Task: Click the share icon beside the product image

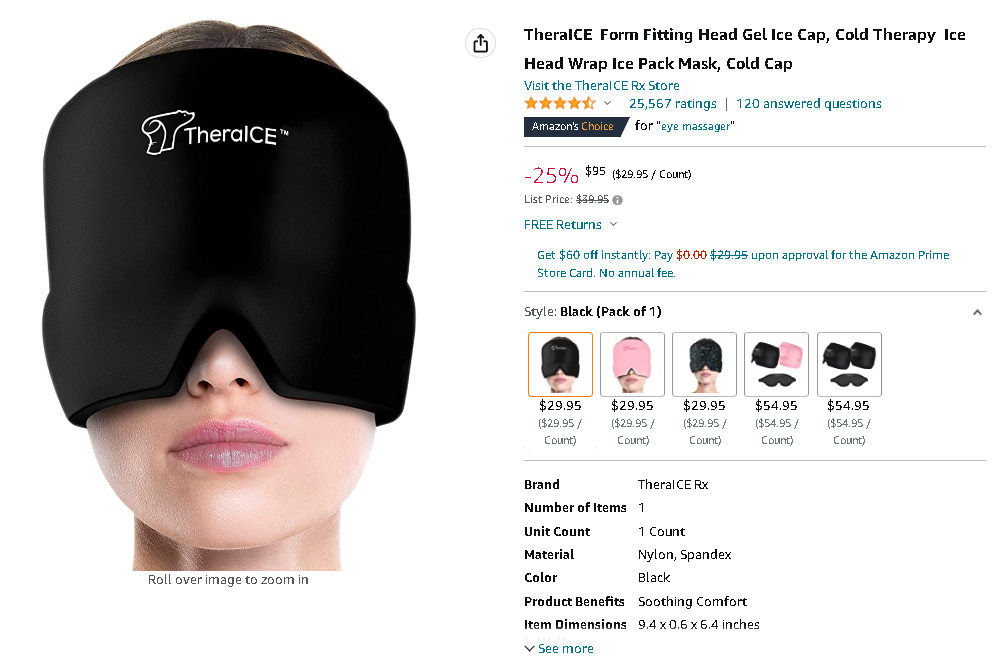Action: [481, 43]
